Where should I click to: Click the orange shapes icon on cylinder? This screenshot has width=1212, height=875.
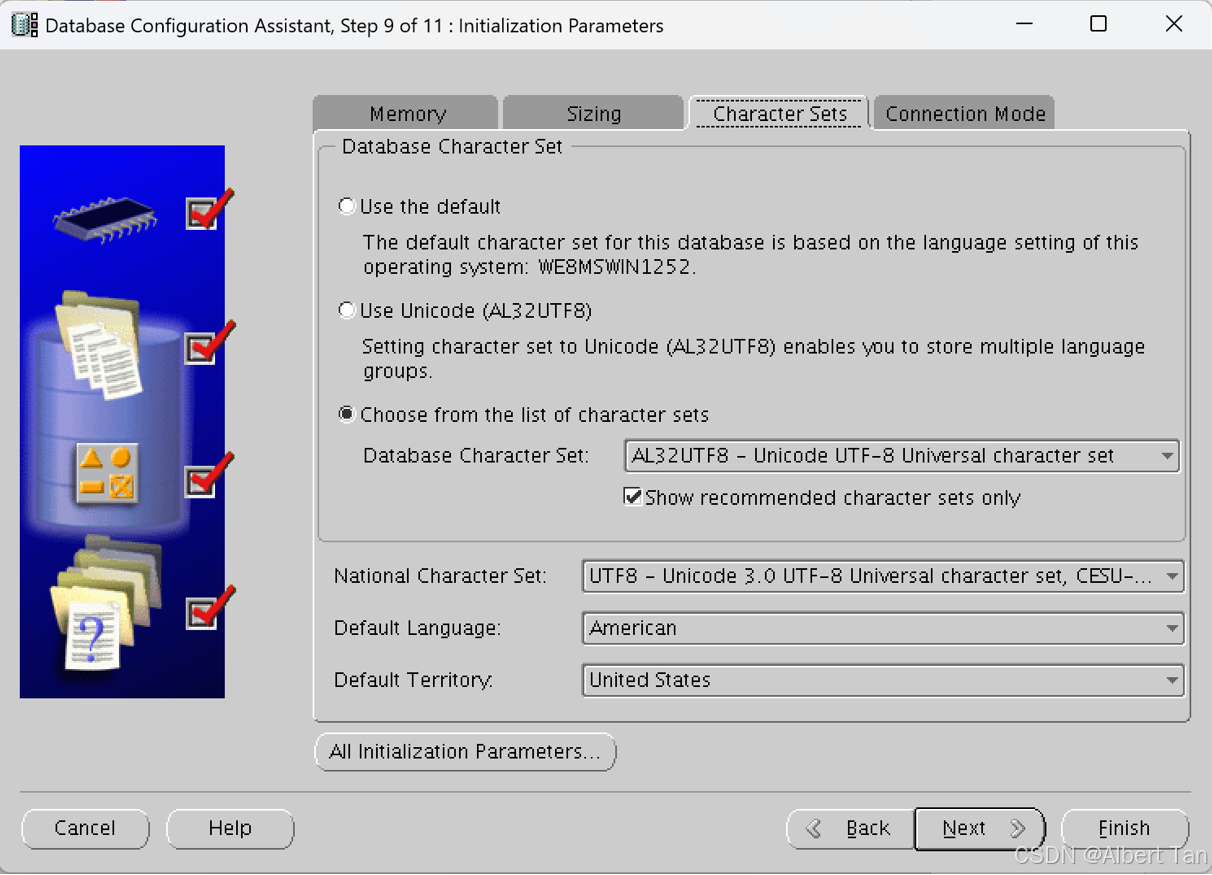[107, 474]
